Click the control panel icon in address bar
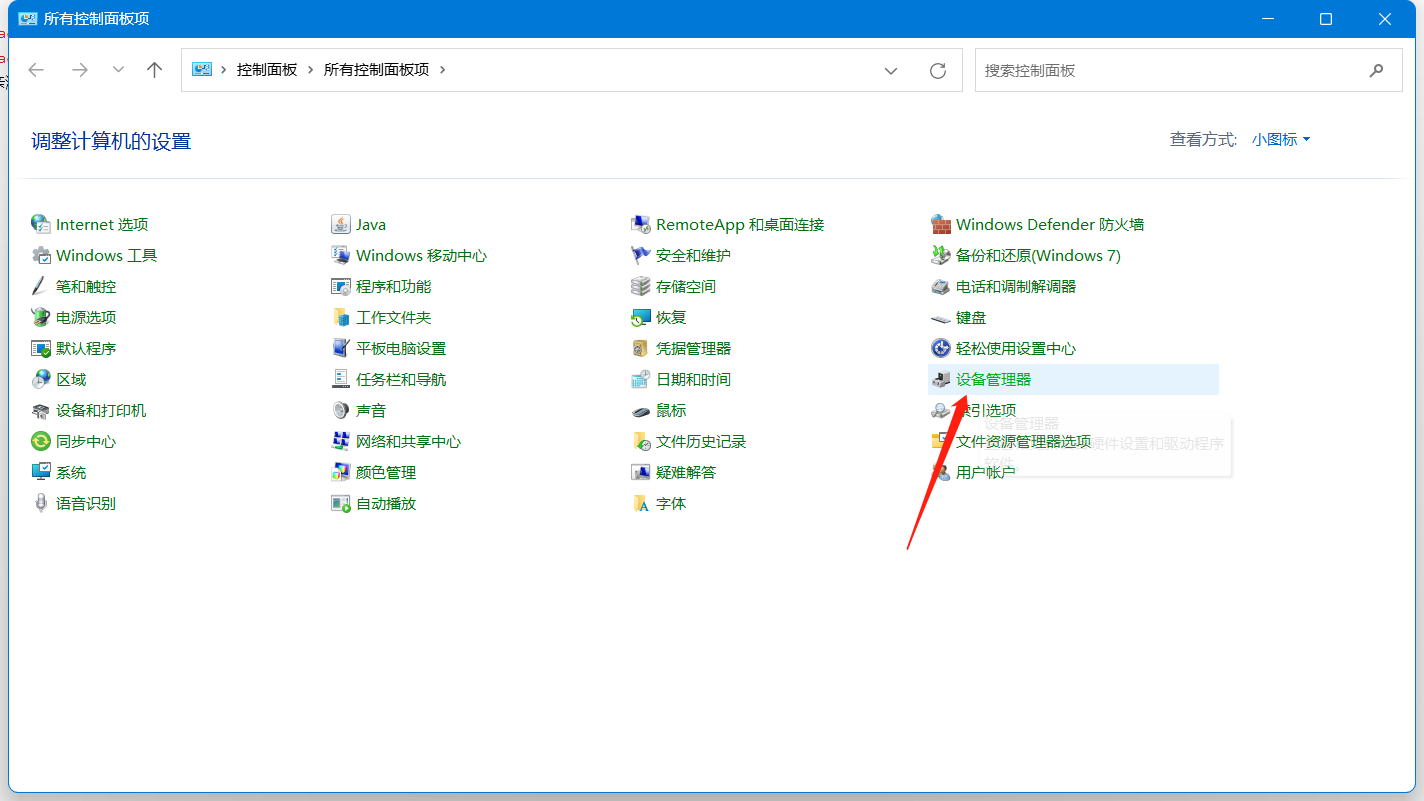Screen dimensions: 1424x801 (x=202, y=70)
